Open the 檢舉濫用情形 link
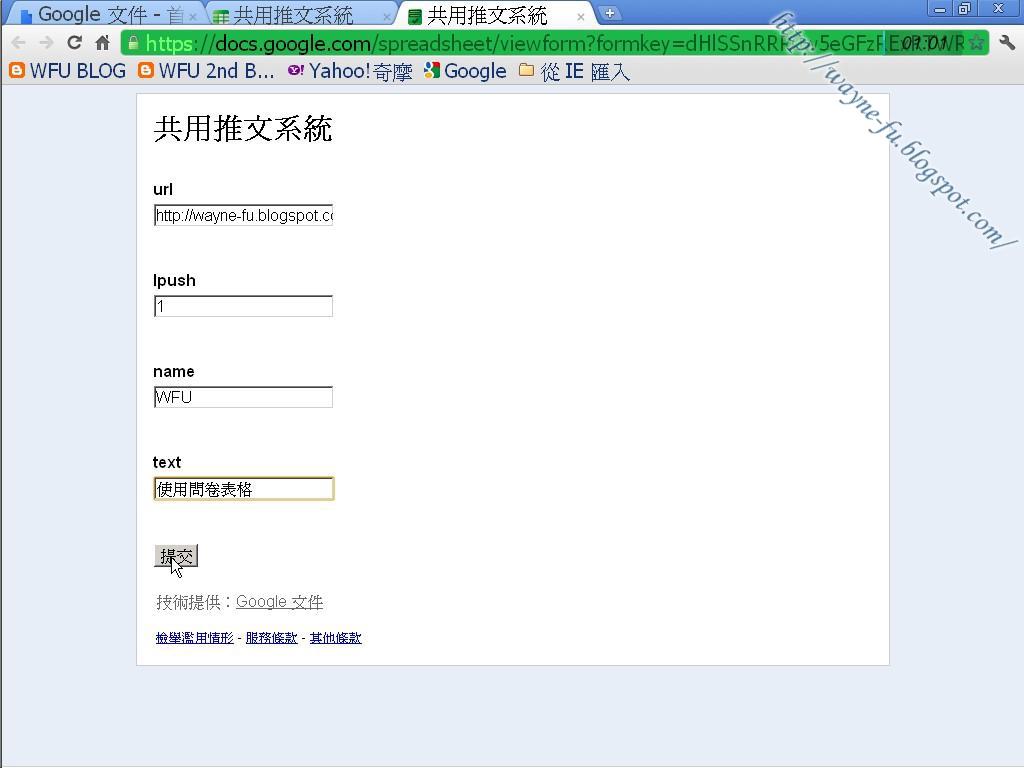1024x768 pixels. coord(195,637)
